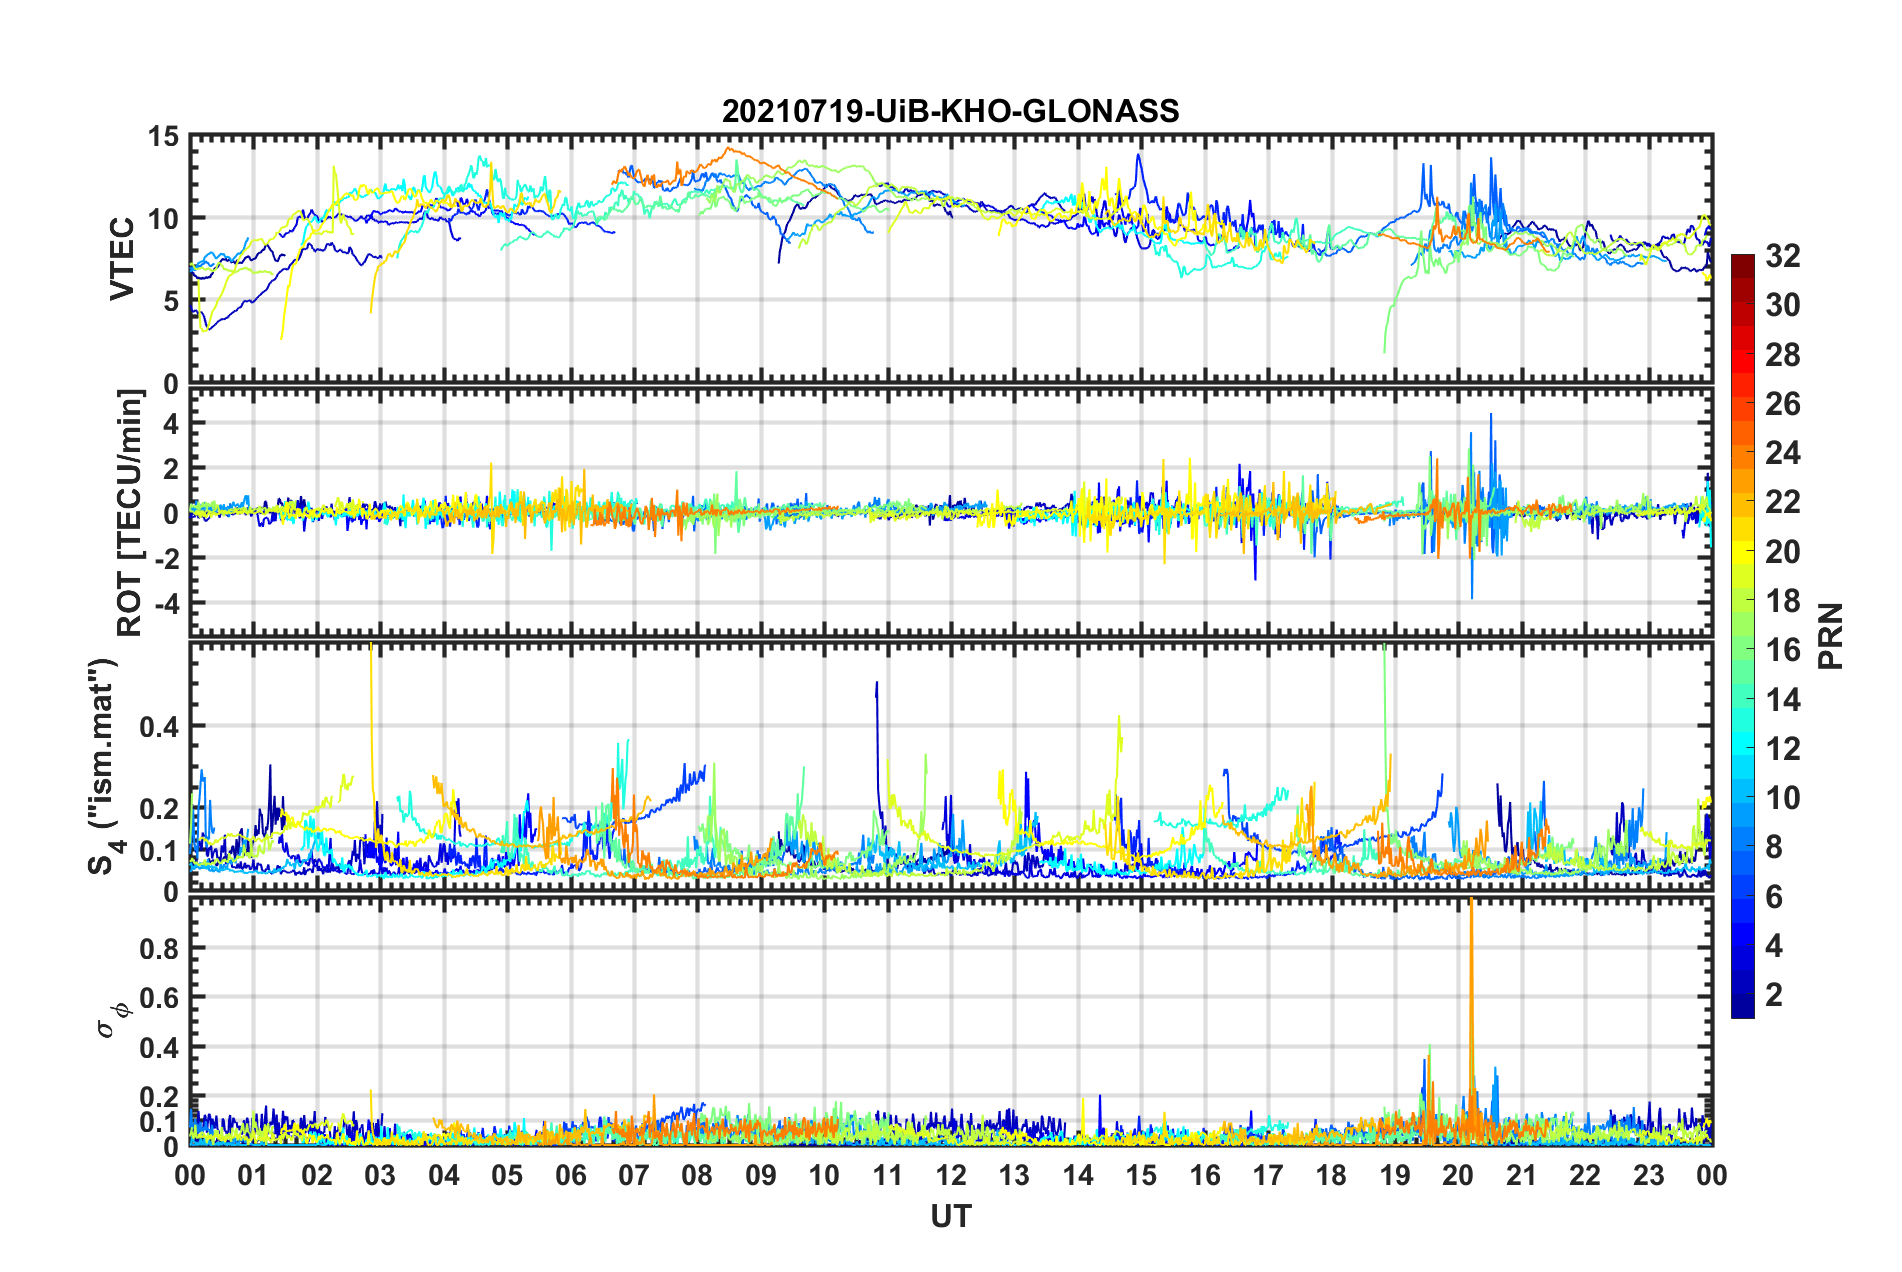The width and height of the screenshot is (1902, 1272).
Task: Click UT axis hour label 16
Action: (x=1205, y=1176)
